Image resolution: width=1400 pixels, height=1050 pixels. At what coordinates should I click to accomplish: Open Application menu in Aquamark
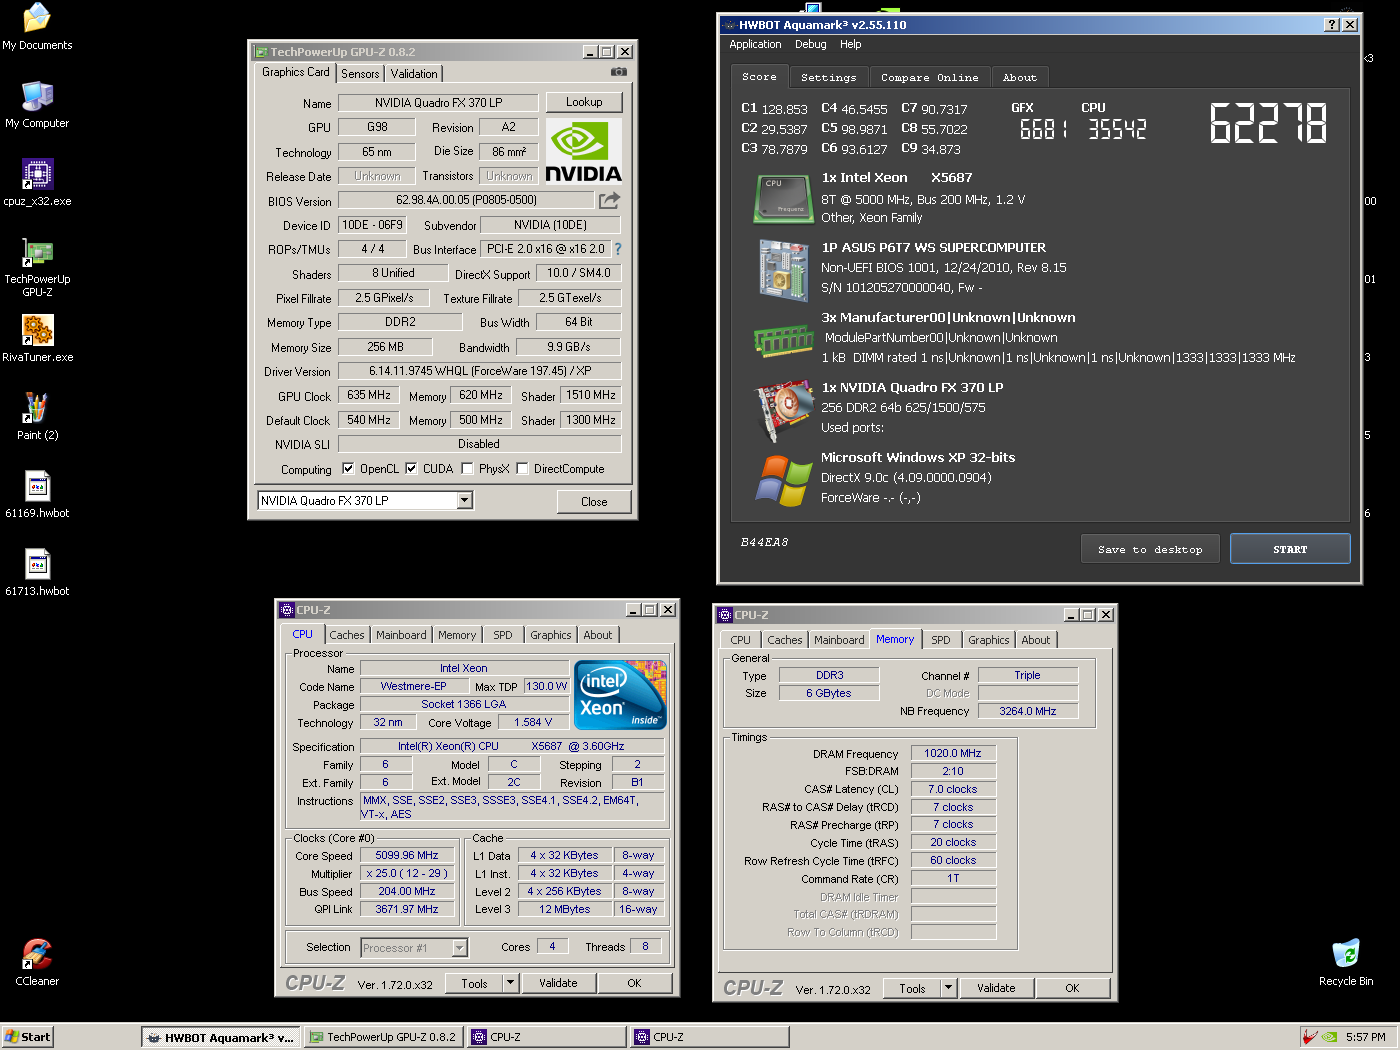point(755,44)
